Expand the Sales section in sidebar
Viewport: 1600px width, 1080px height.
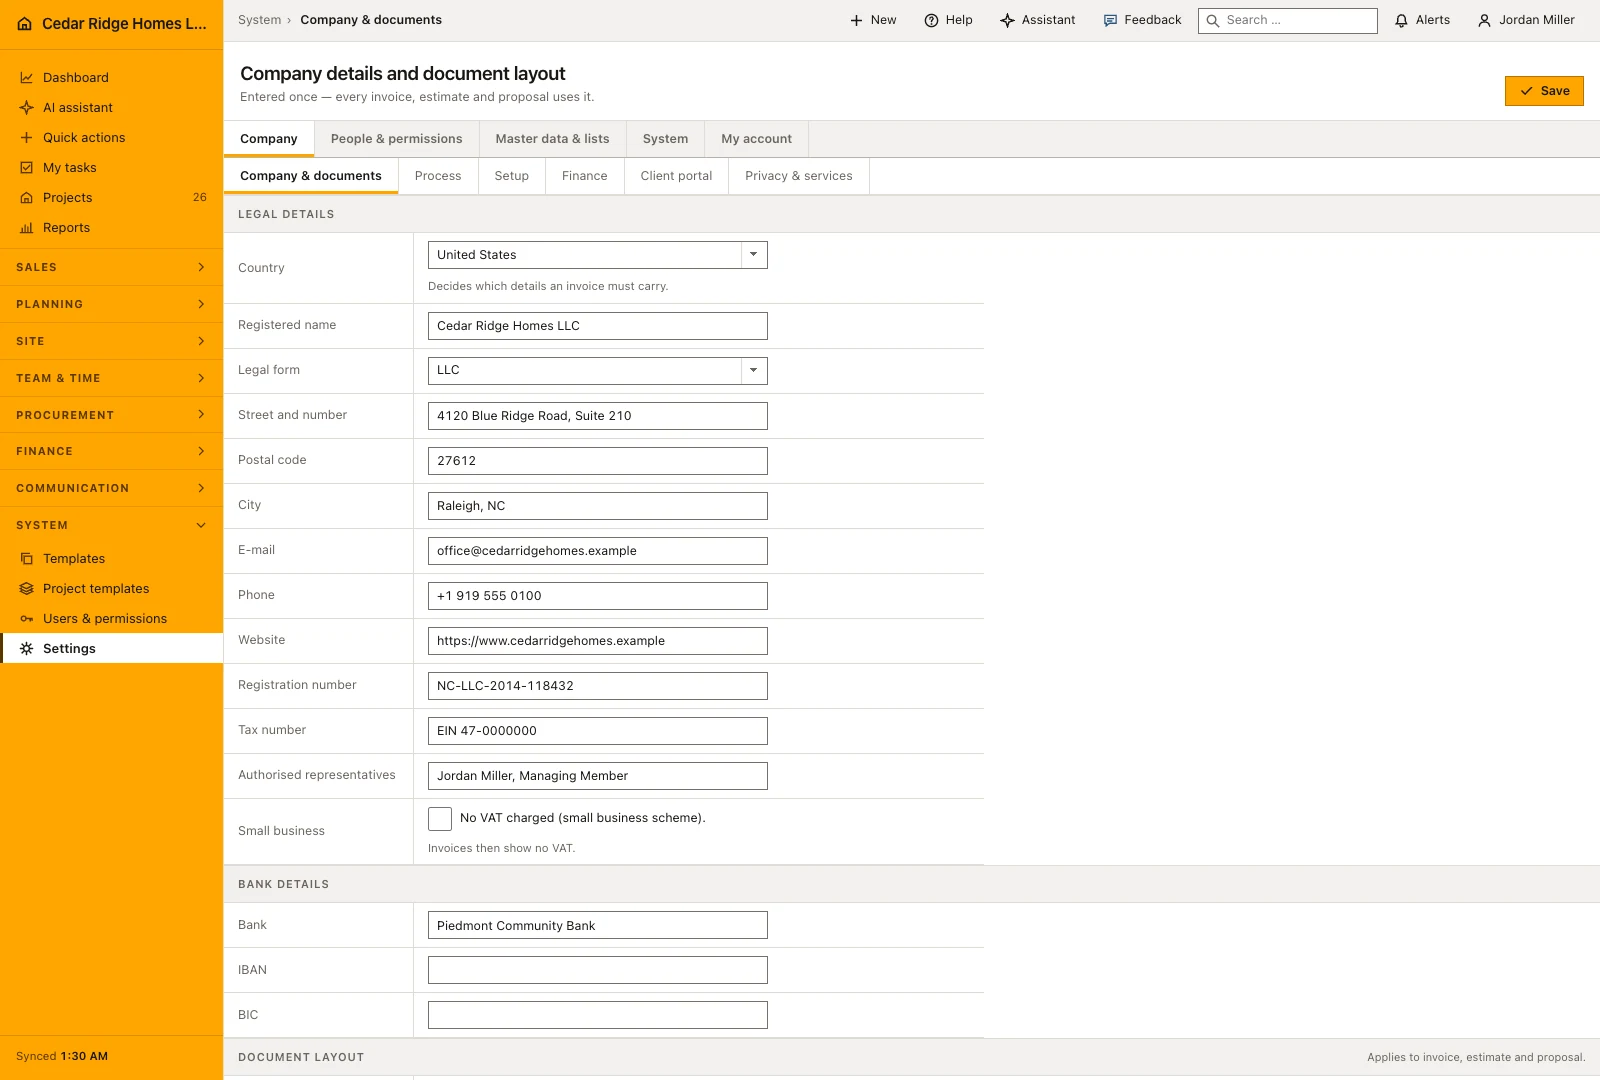point(111,267)
